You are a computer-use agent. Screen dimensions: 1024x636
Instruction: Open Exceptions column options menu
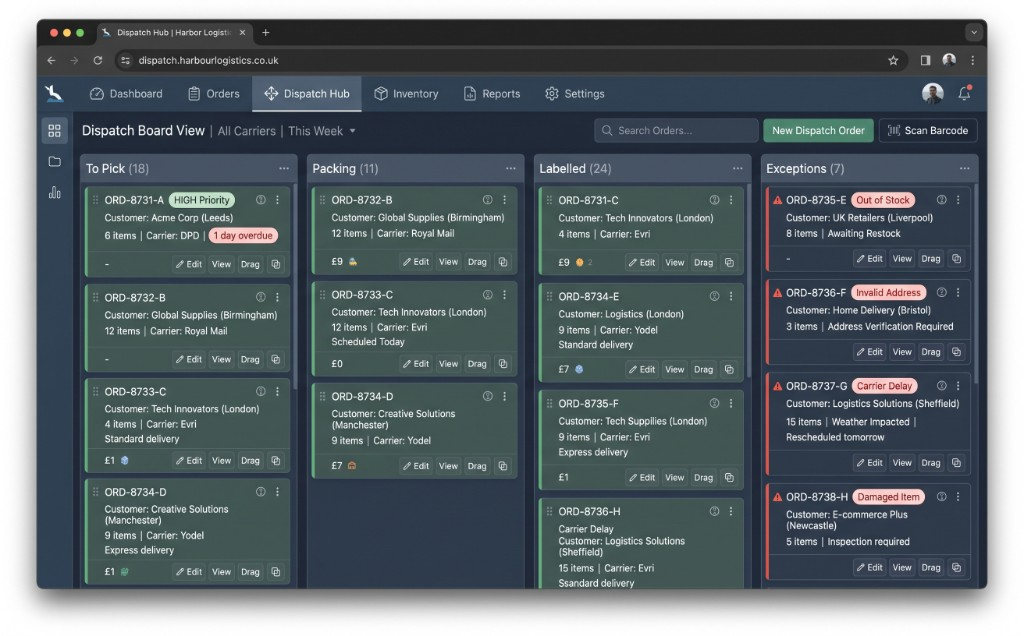pyautogui.click(x=965, y=168)
